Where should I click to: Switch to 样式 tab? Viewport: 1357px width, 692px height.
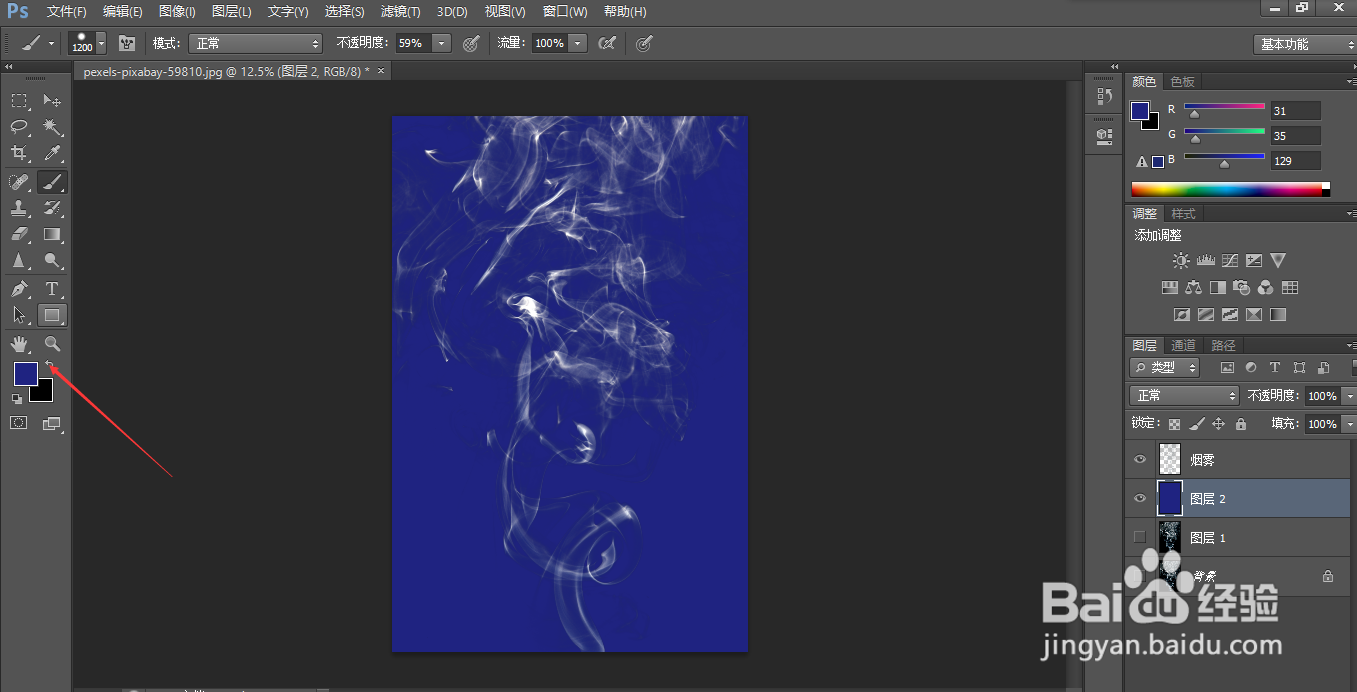tap(1183, 214)
